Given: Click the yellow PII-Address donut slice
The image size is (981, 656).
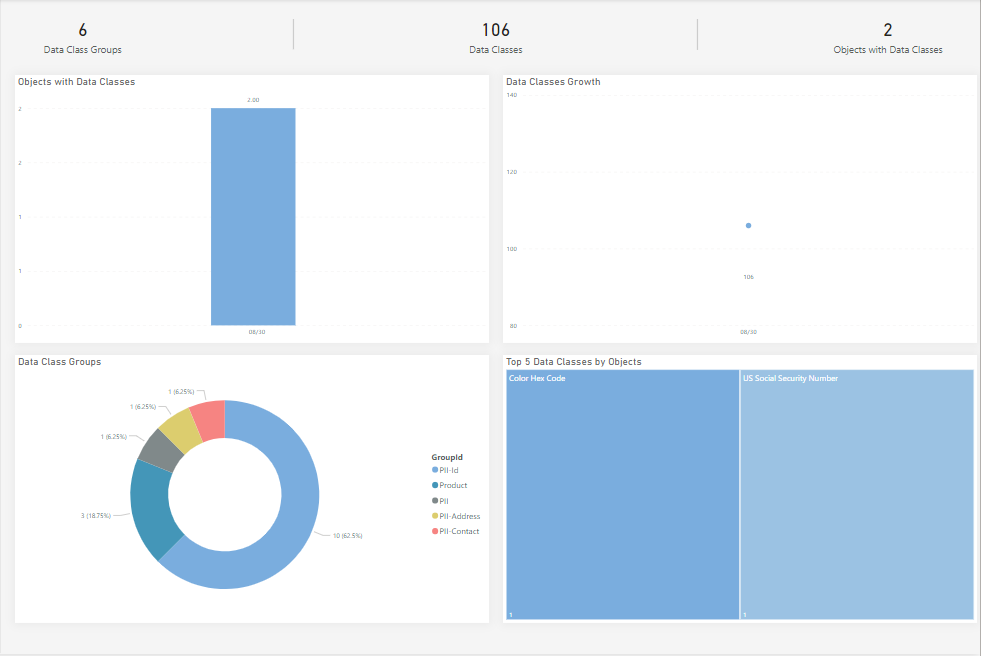Looking at the screenshot, I should coord(179,427).
